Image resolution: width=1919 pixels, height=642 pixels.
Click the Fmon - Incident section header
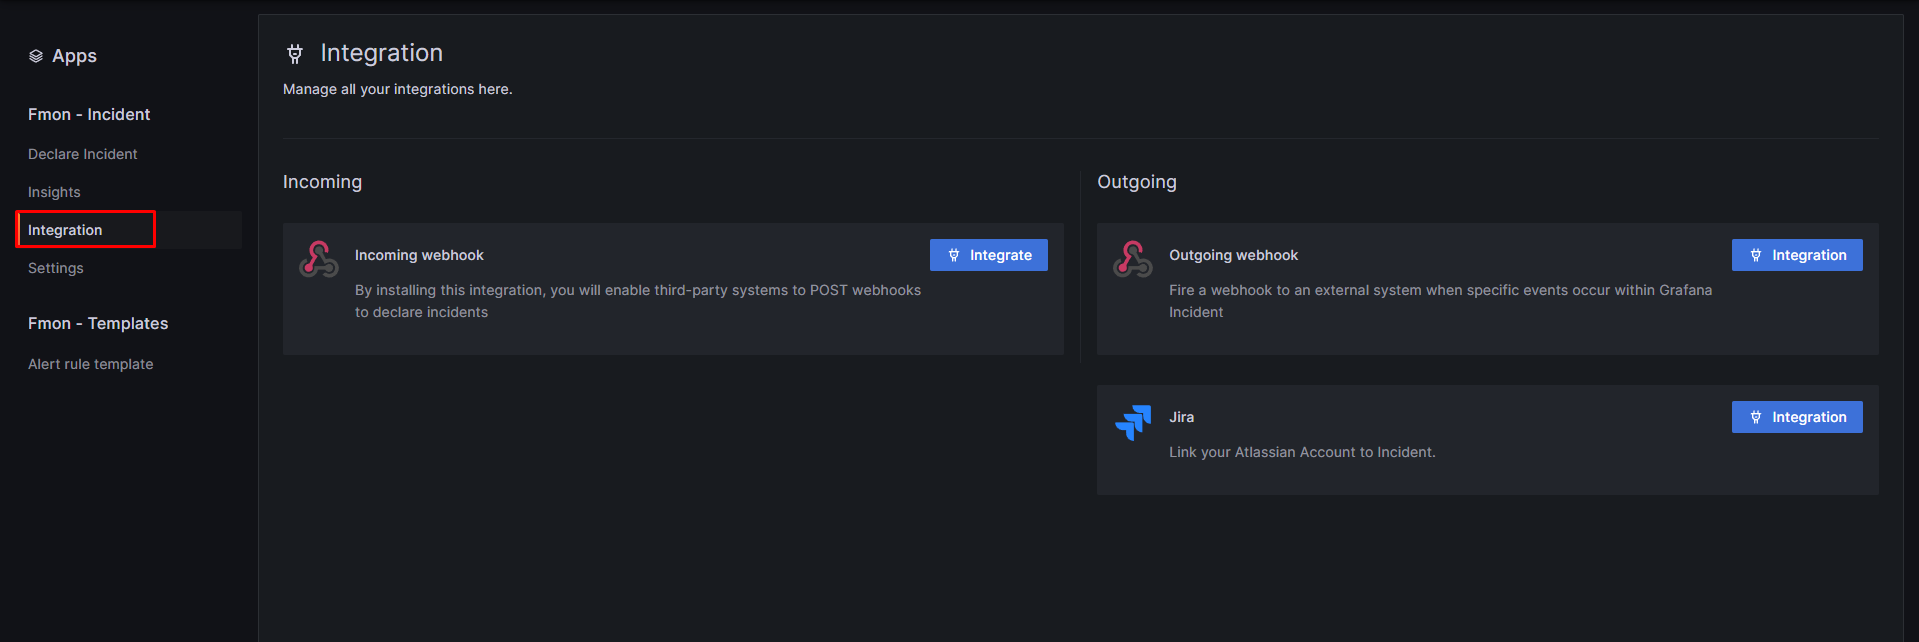89,114
